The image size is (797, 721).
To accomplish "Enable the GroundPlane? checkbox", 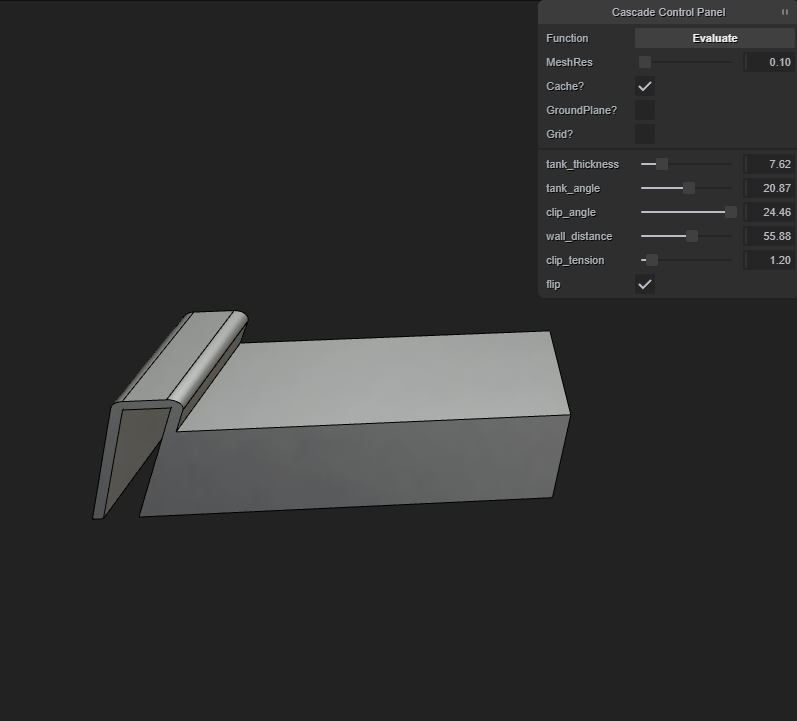I will coord(645,110).
